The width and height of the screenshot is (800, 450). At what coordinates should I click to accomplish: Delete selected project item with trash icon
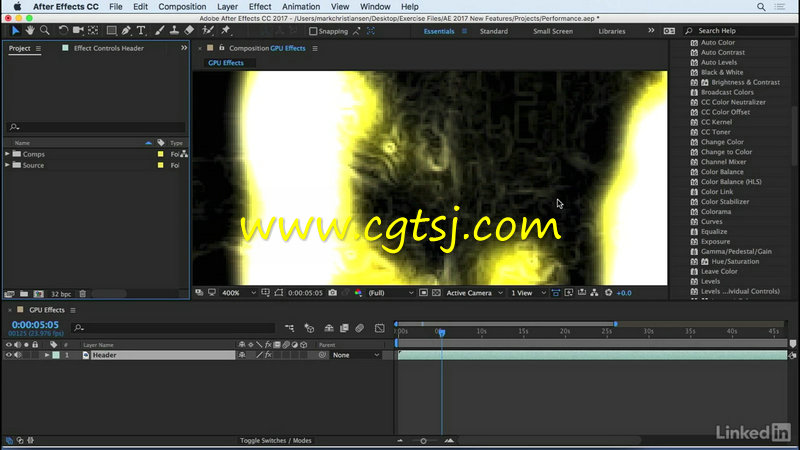click(x=82, y=294)
